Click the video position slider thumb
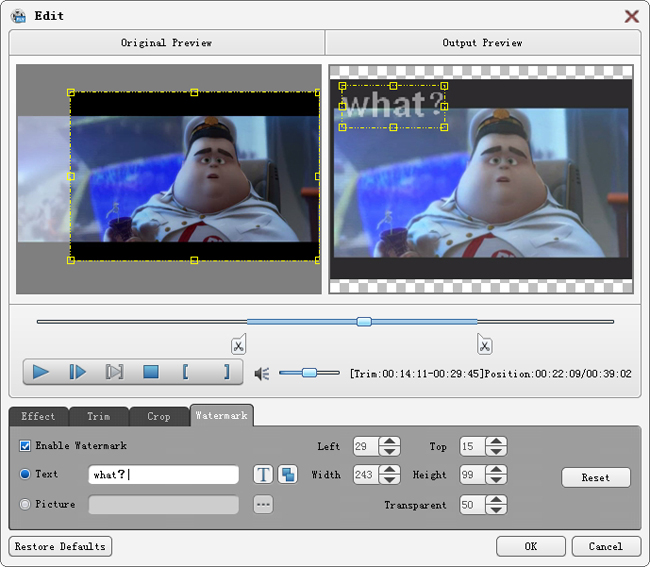Image resolution: width=650 pixels, height=567 pixels. (x=364, y=322)
